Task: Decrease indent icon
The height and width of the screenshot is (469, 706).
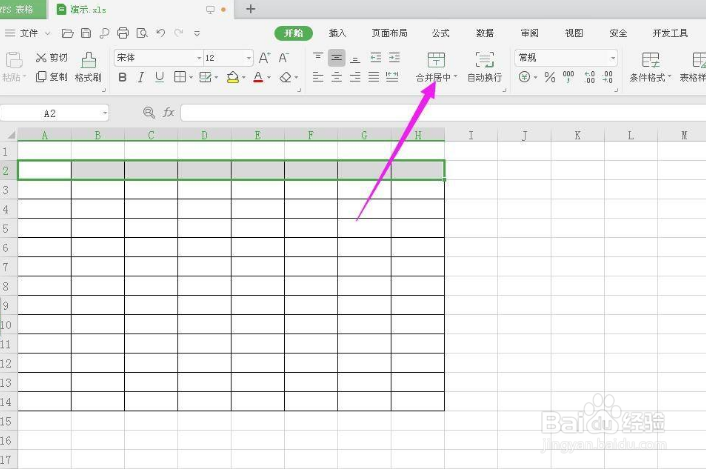Action: click(376, 58)
